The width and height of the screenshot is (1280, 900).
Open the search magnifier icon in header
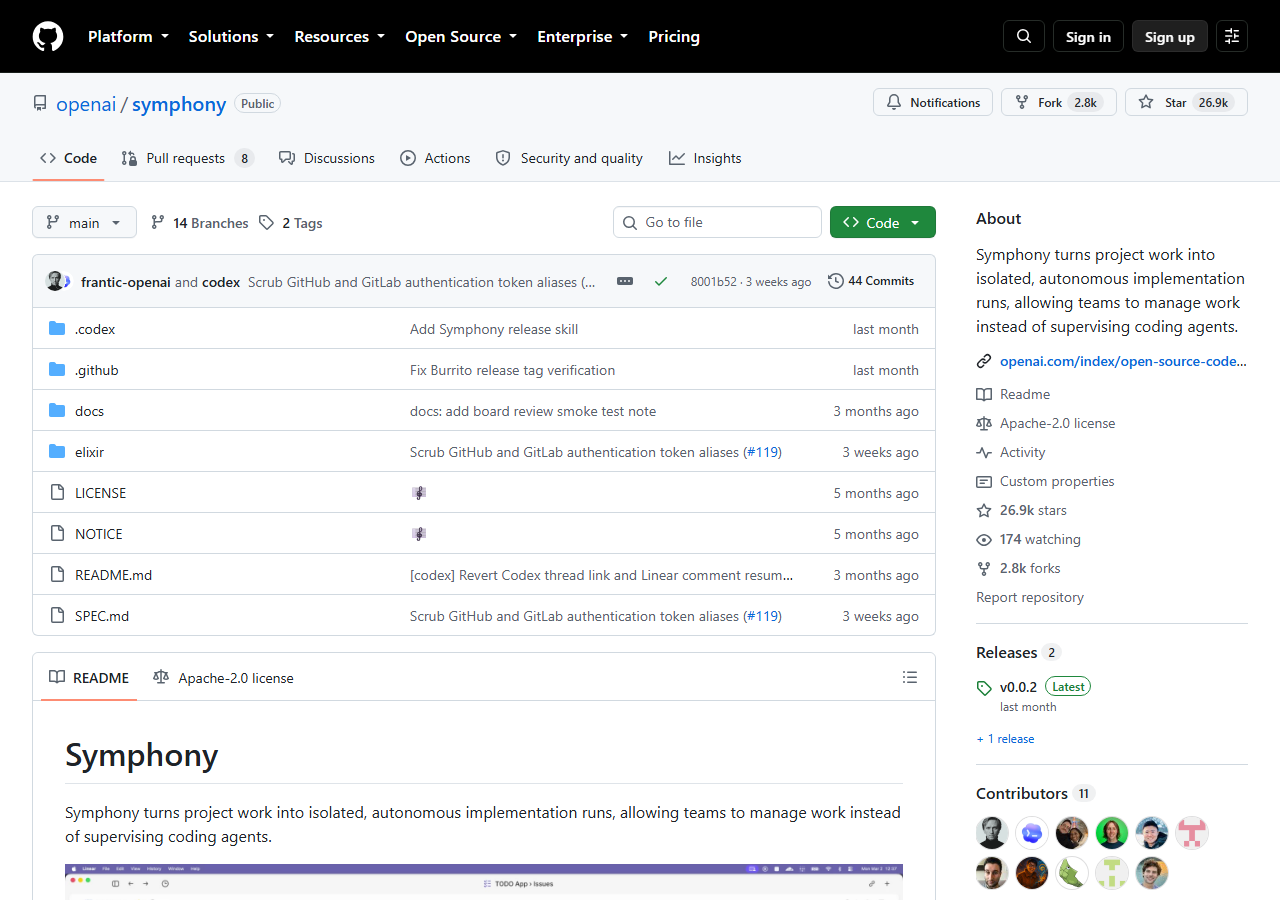pyautogui.click(x=1024, y=37)
